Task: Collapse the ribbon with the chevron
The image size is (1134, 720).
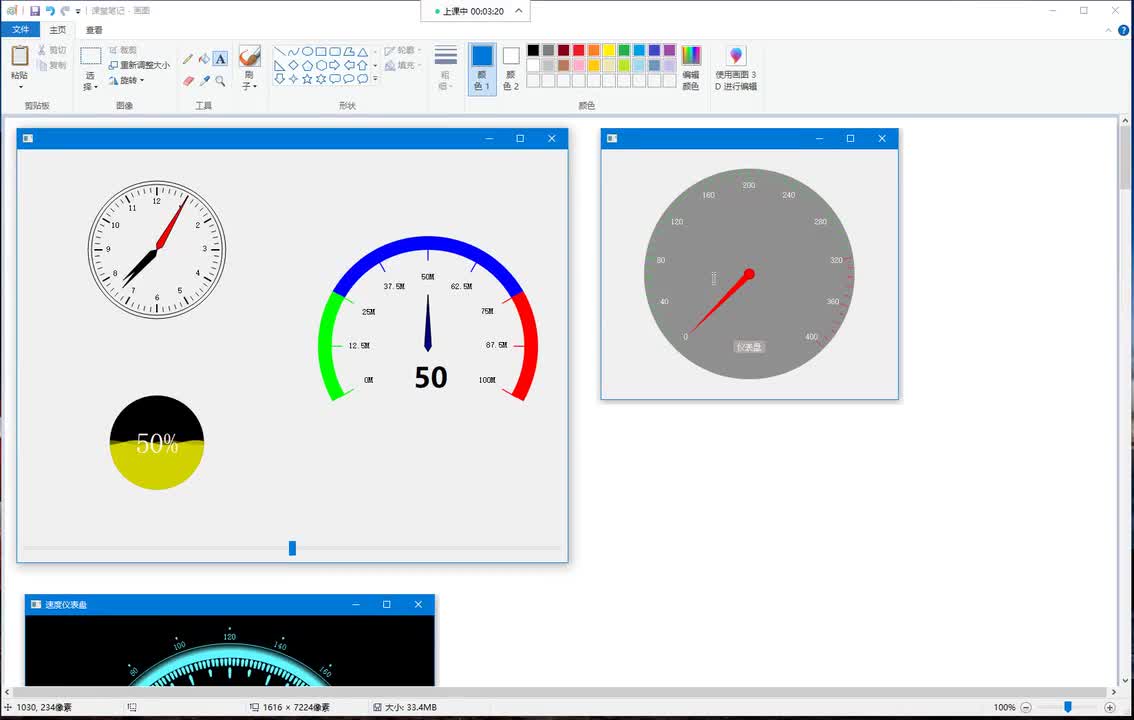Action: 1109,30
